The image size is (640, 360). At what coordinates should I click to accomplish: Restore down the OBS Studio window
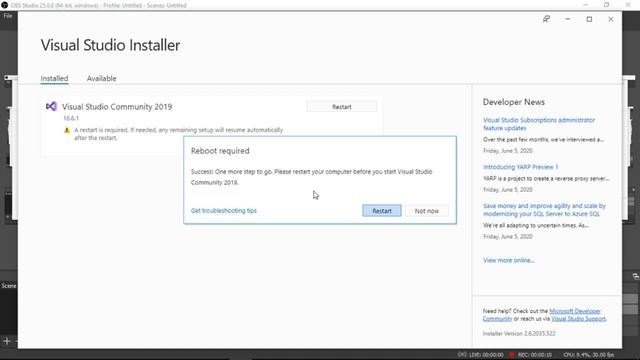pyautogui.click(x=607, y=5)
